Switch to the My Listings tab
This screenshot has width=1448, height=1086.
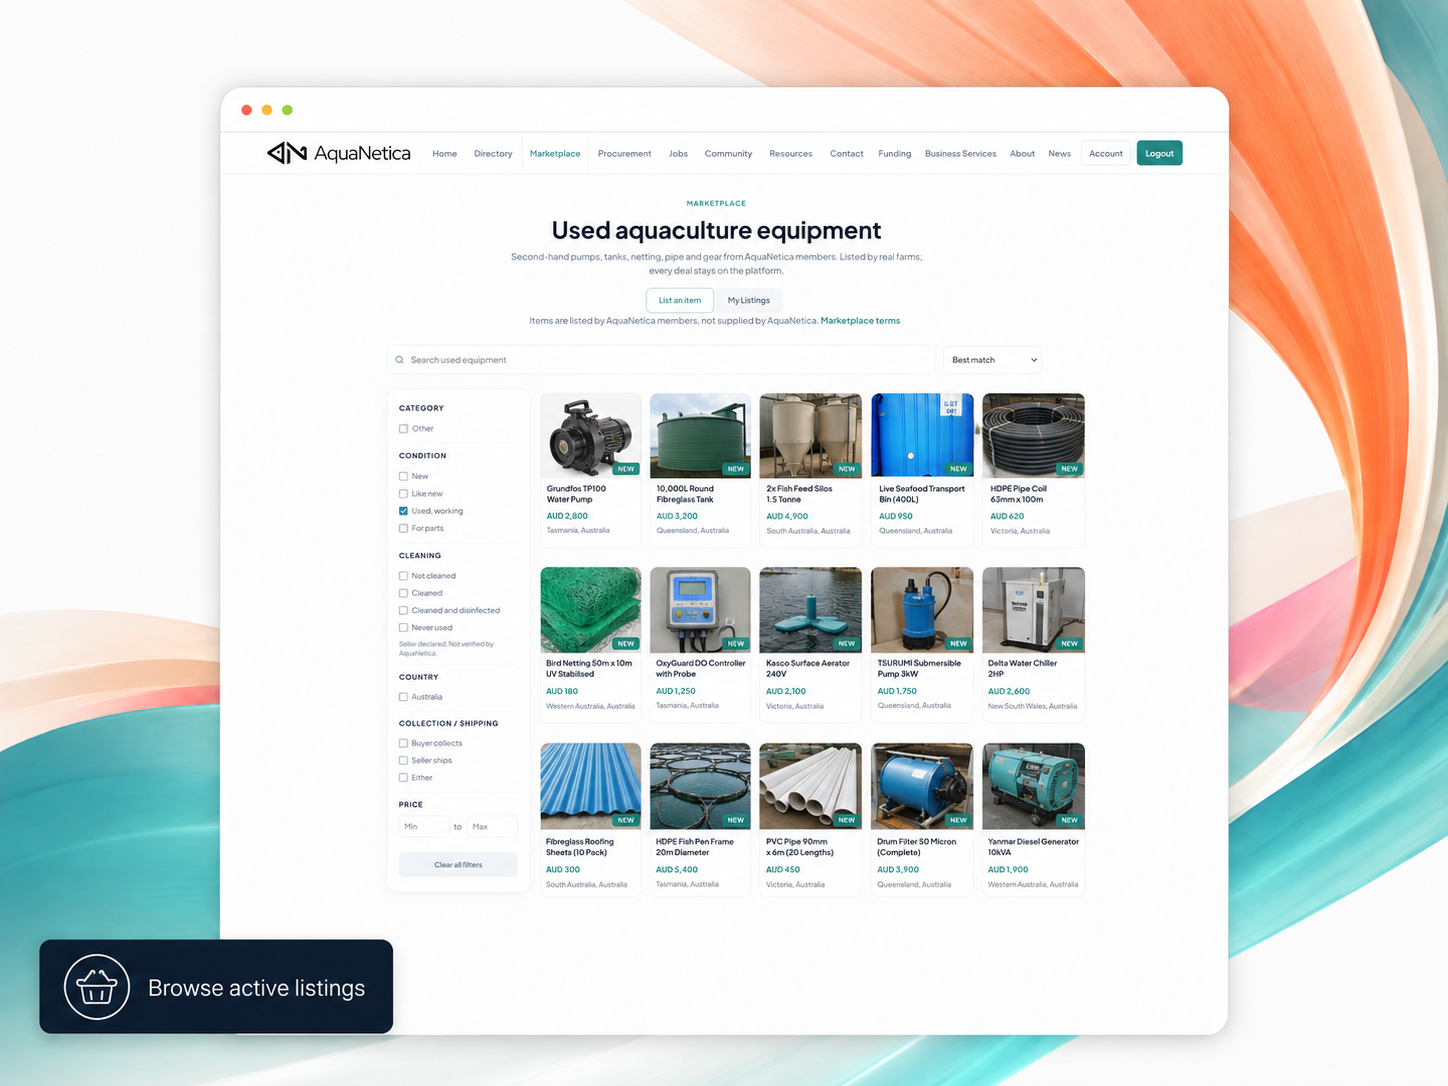coord(749,300)
